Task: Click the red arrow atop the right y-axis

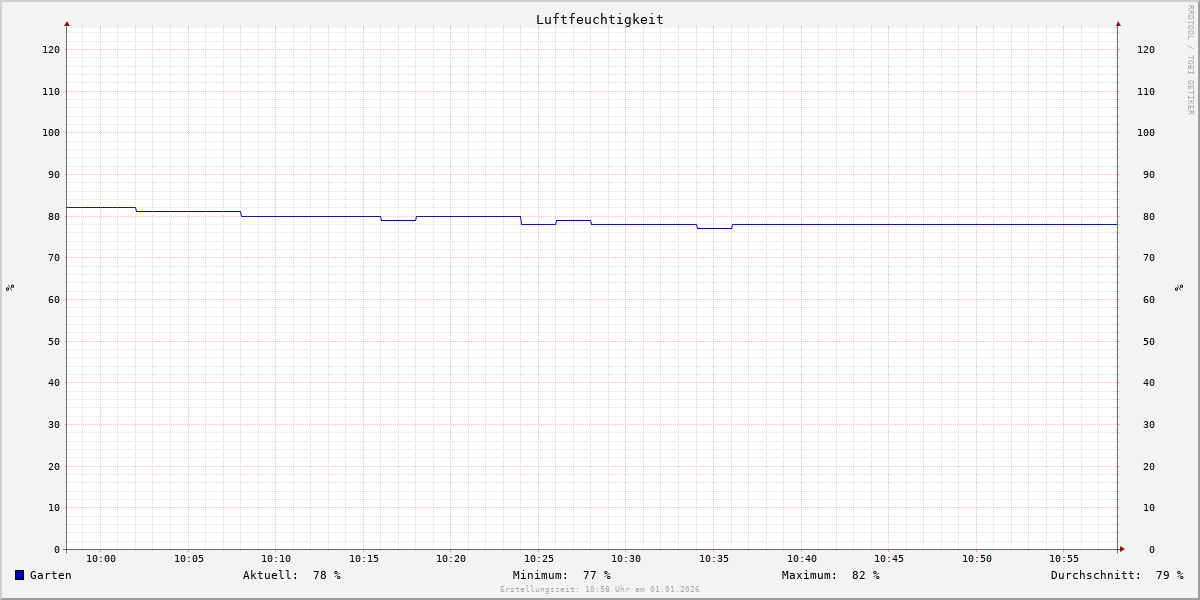Action: [x=1118, y=23]
